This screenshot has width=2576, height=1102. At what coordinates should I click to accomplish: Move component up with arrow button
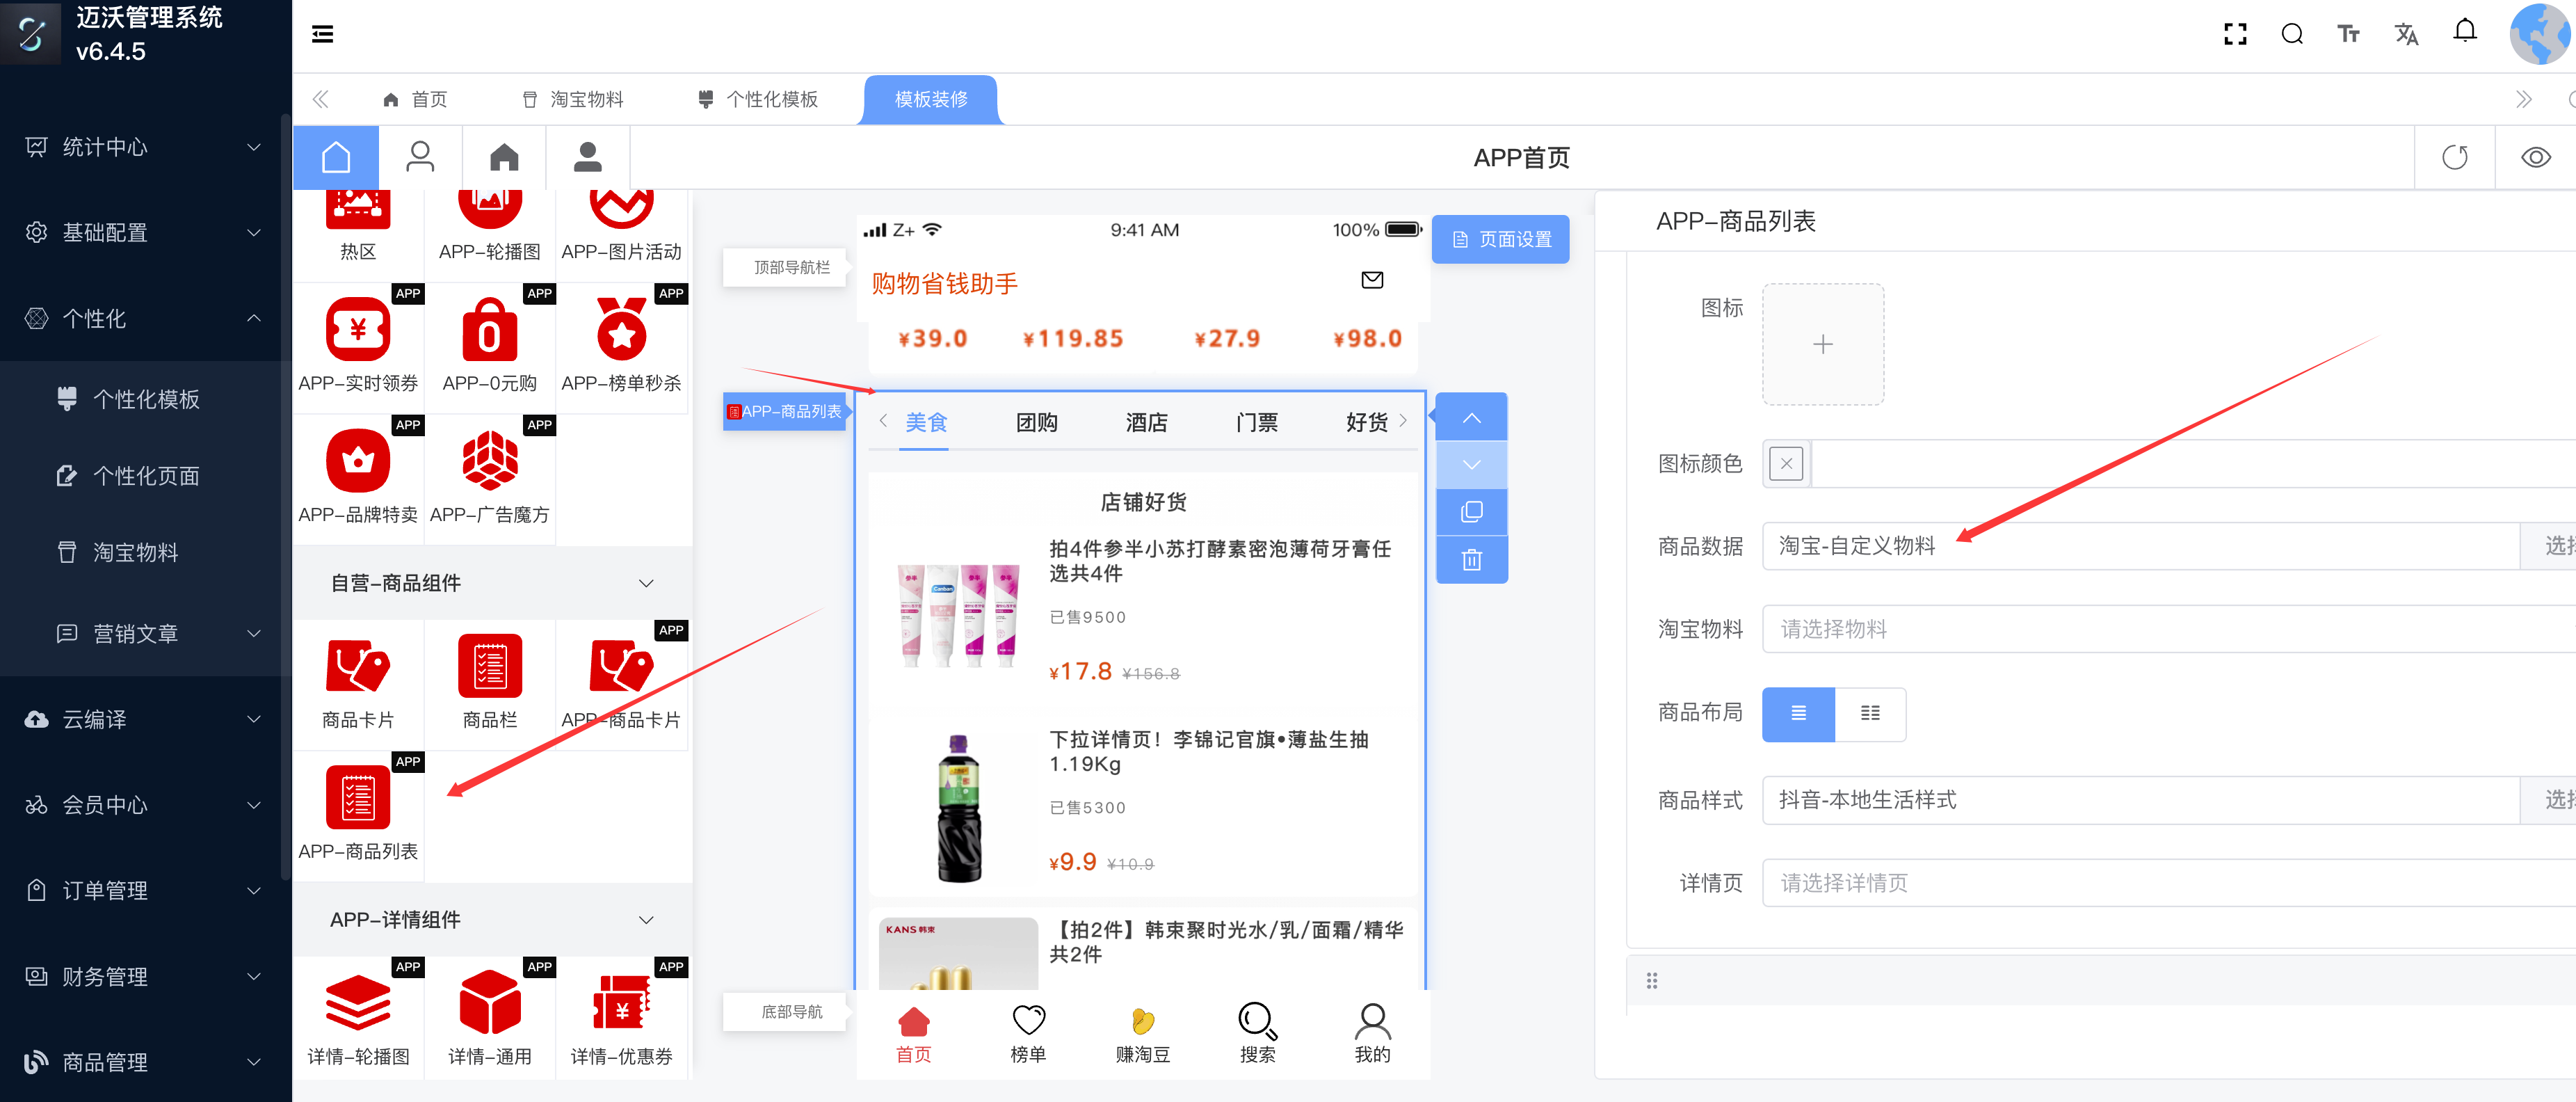(x=1471, y=418)
